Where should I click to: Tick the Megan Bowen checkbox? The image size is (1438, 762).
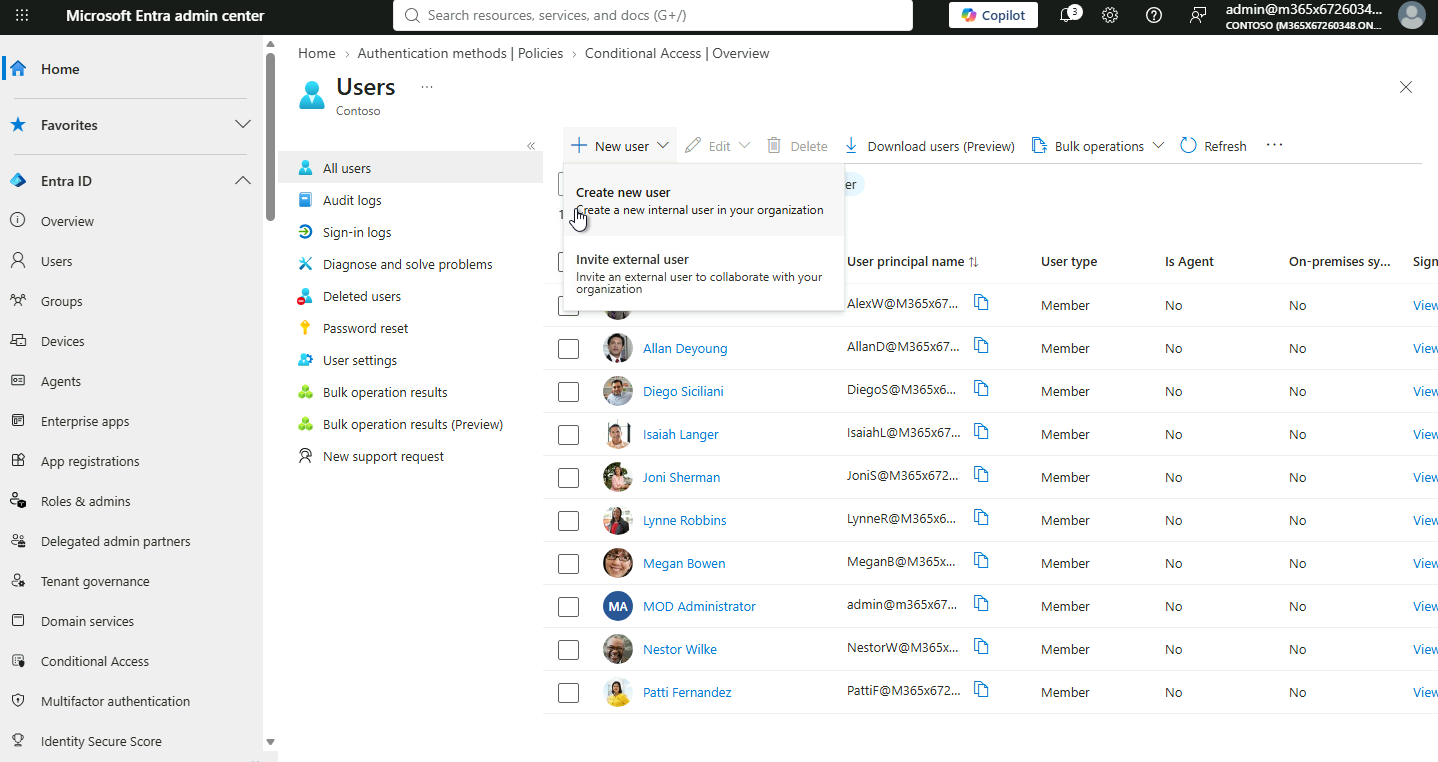click(x=568, y=564)
